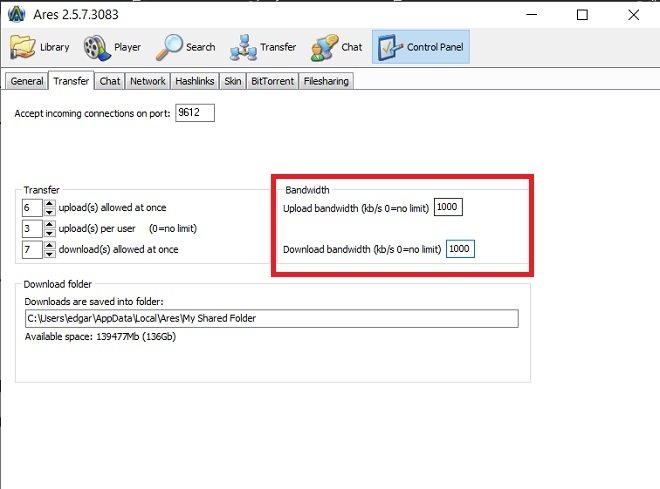Viewport: 660px width, 489px height.
Task: Click the Transfer toolbar label
Action: pyautogui.click(x=278, y=47)
